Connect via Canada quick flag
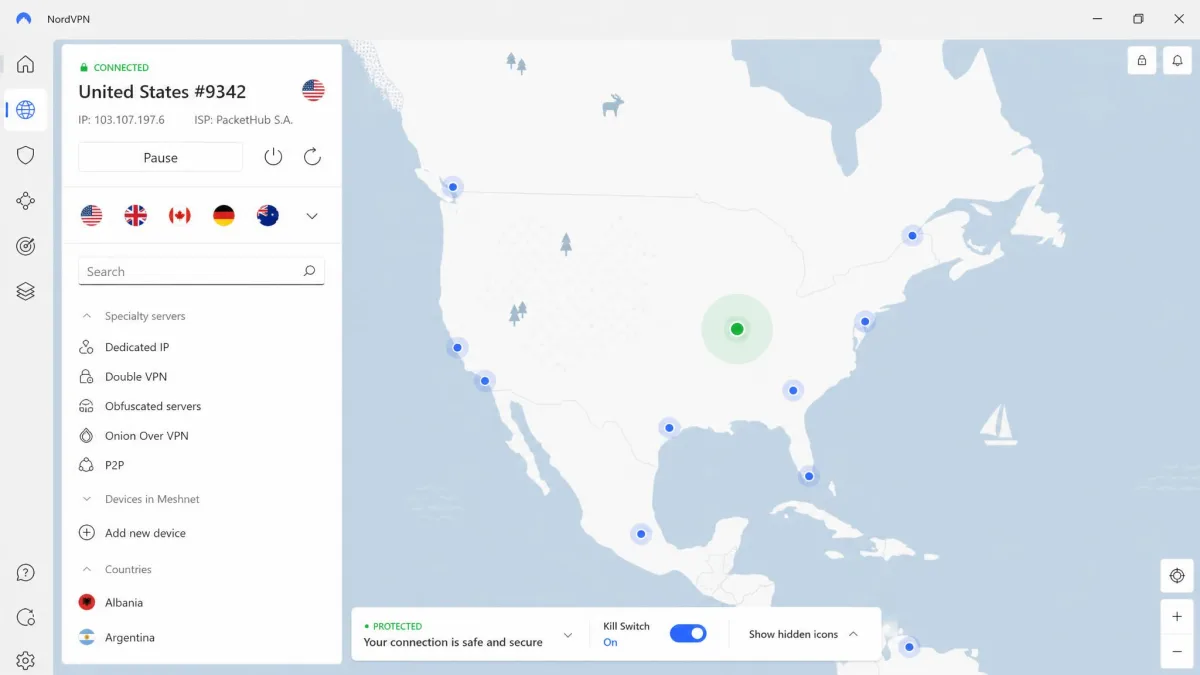 tap(179, 215)
